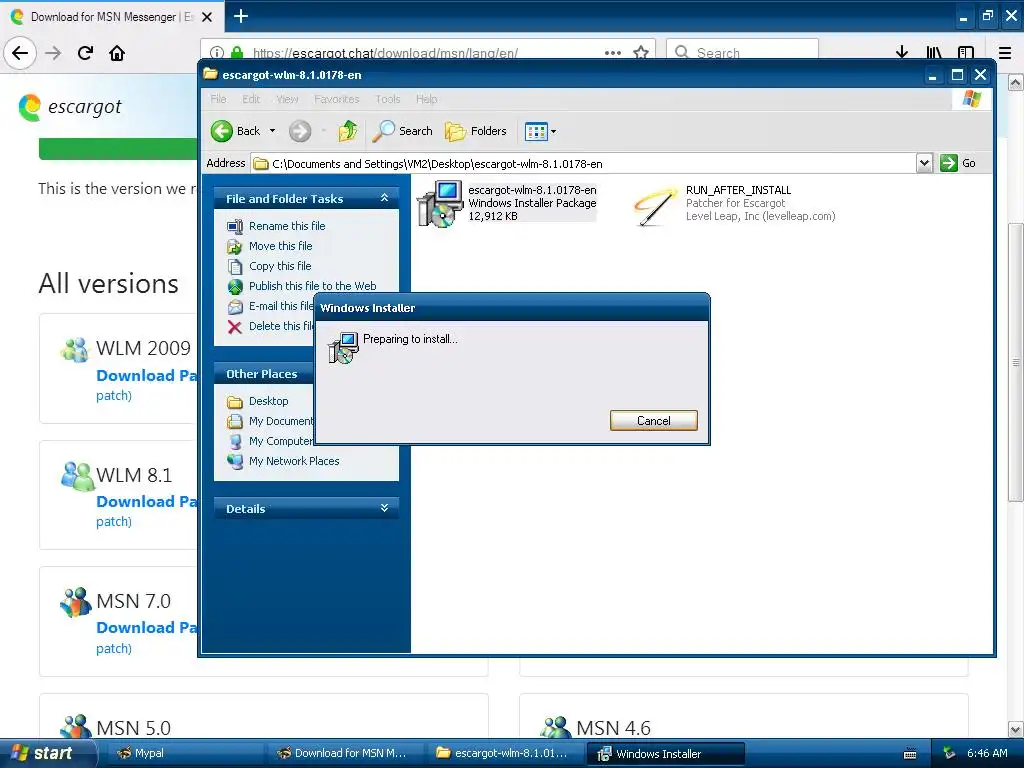
Task: Click Move this file
Action: 280,246
